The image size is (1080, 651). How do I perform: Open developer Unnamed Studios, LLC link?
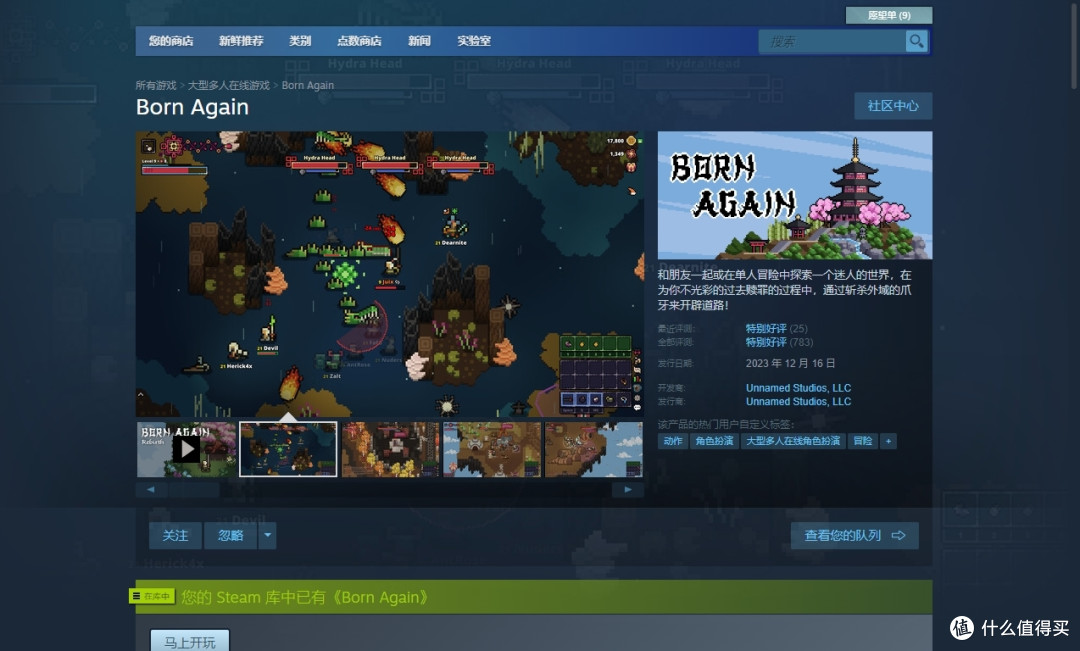(798, 388)
